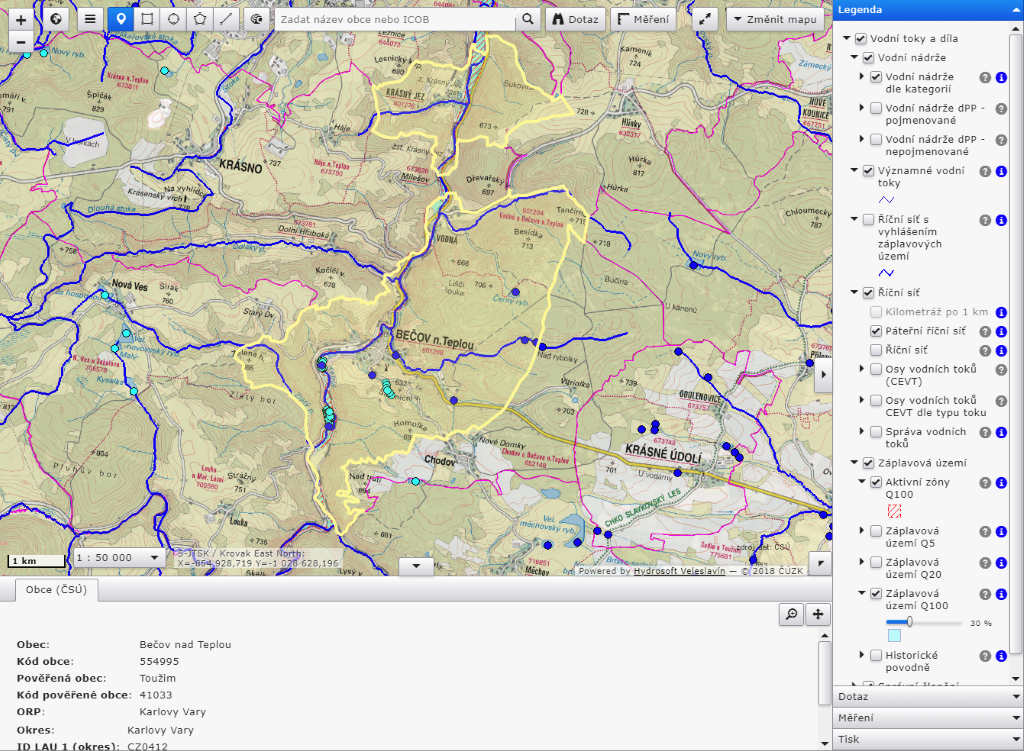The width and height of the screenshot is (1024, 751).
Task: Open the Hydrosoft Veleslavín link
Action: coord(679,571)
